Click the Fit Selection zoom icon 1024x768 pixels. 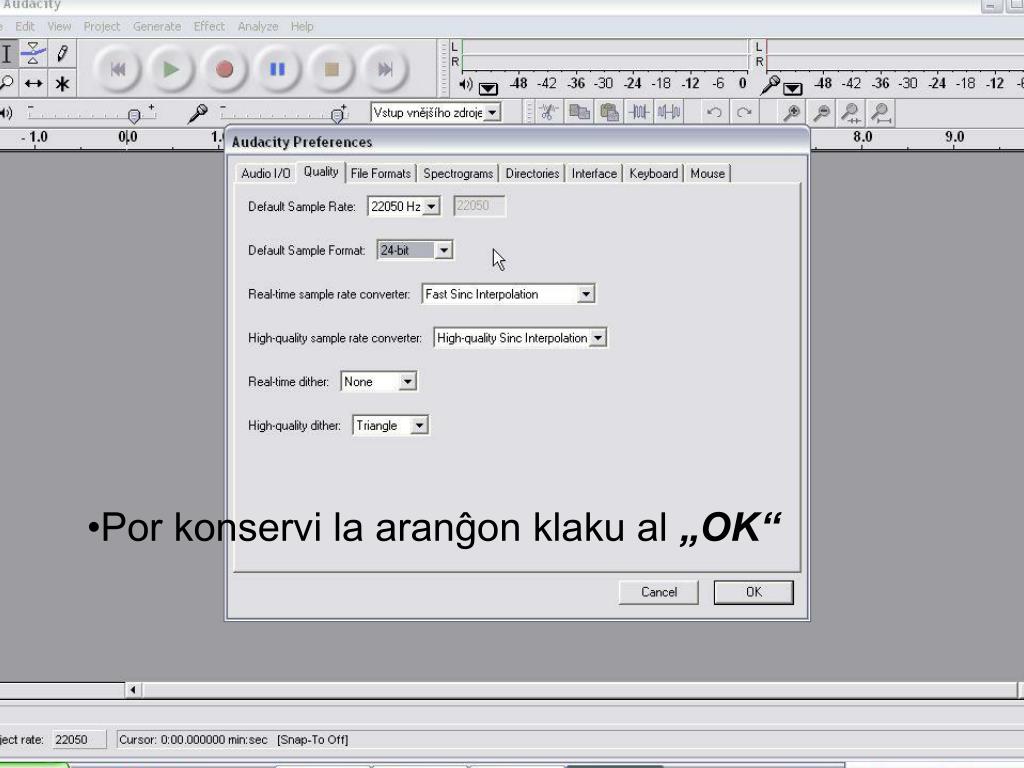click(x=851, y=112)
